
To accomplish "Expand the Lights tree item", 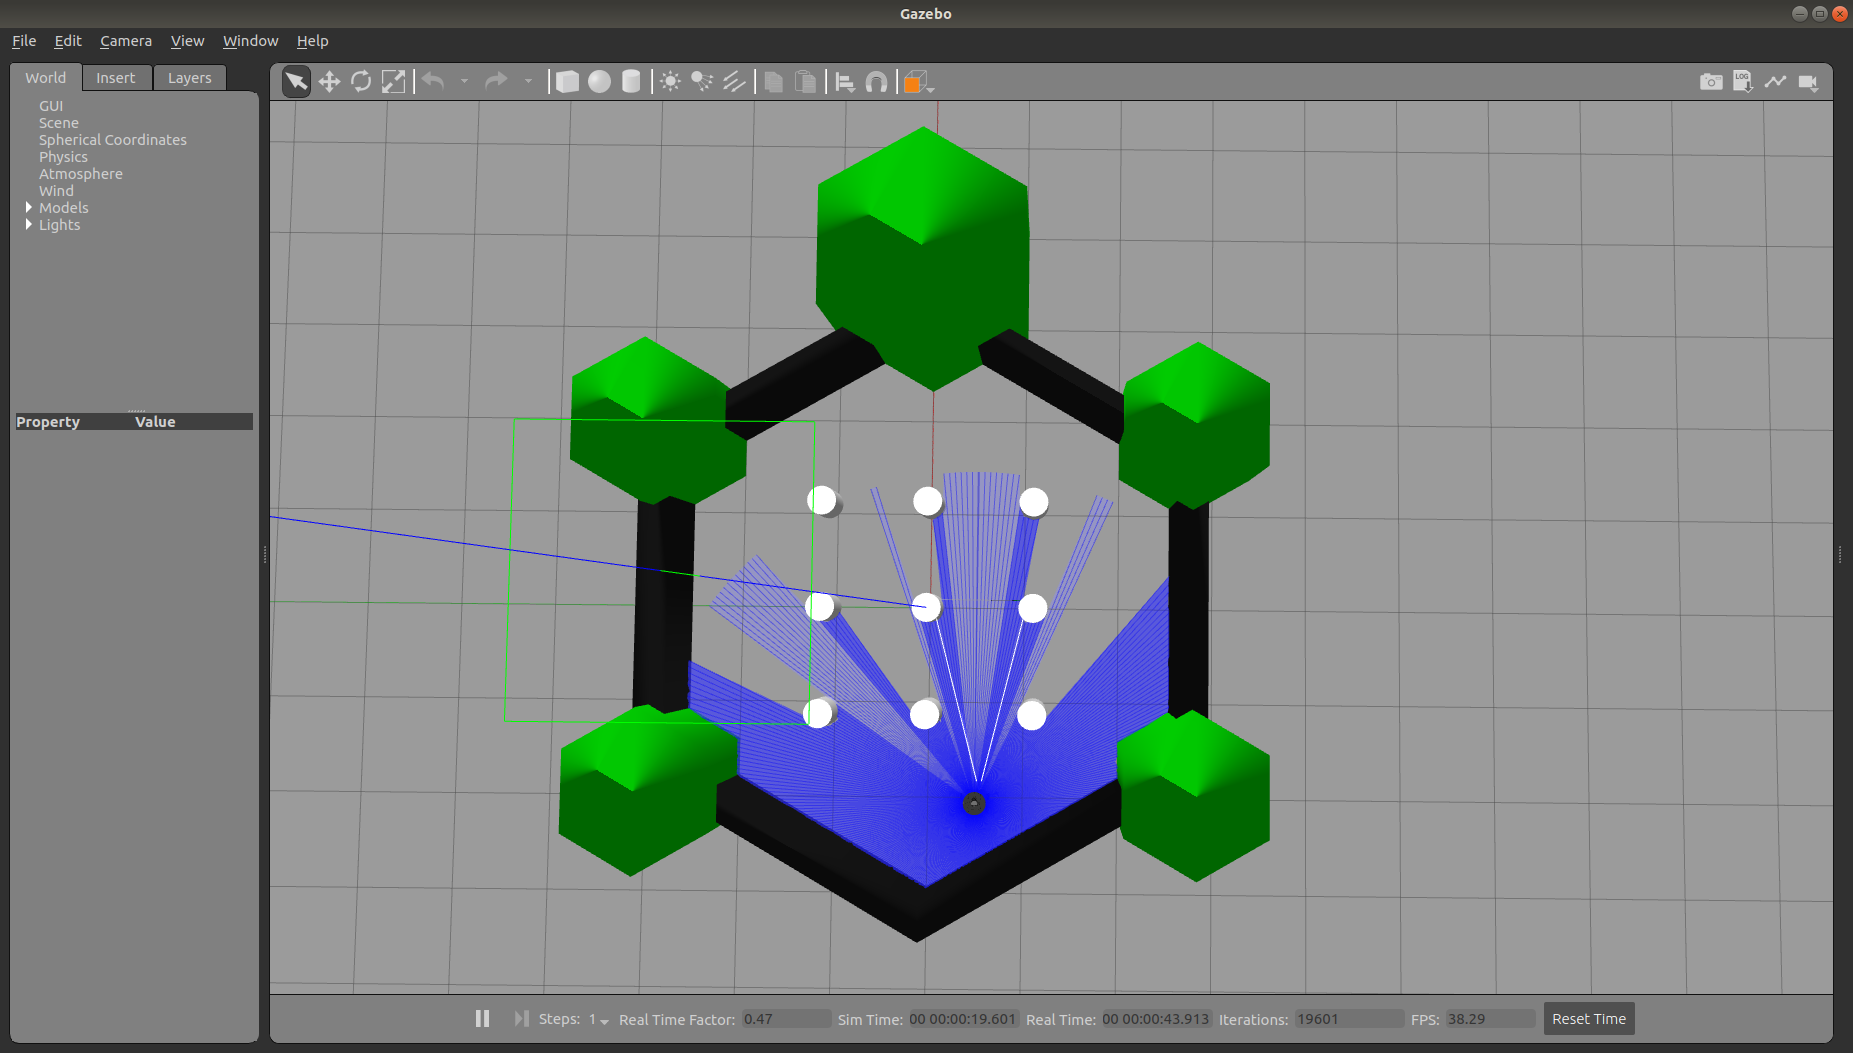I will [29, 224].
